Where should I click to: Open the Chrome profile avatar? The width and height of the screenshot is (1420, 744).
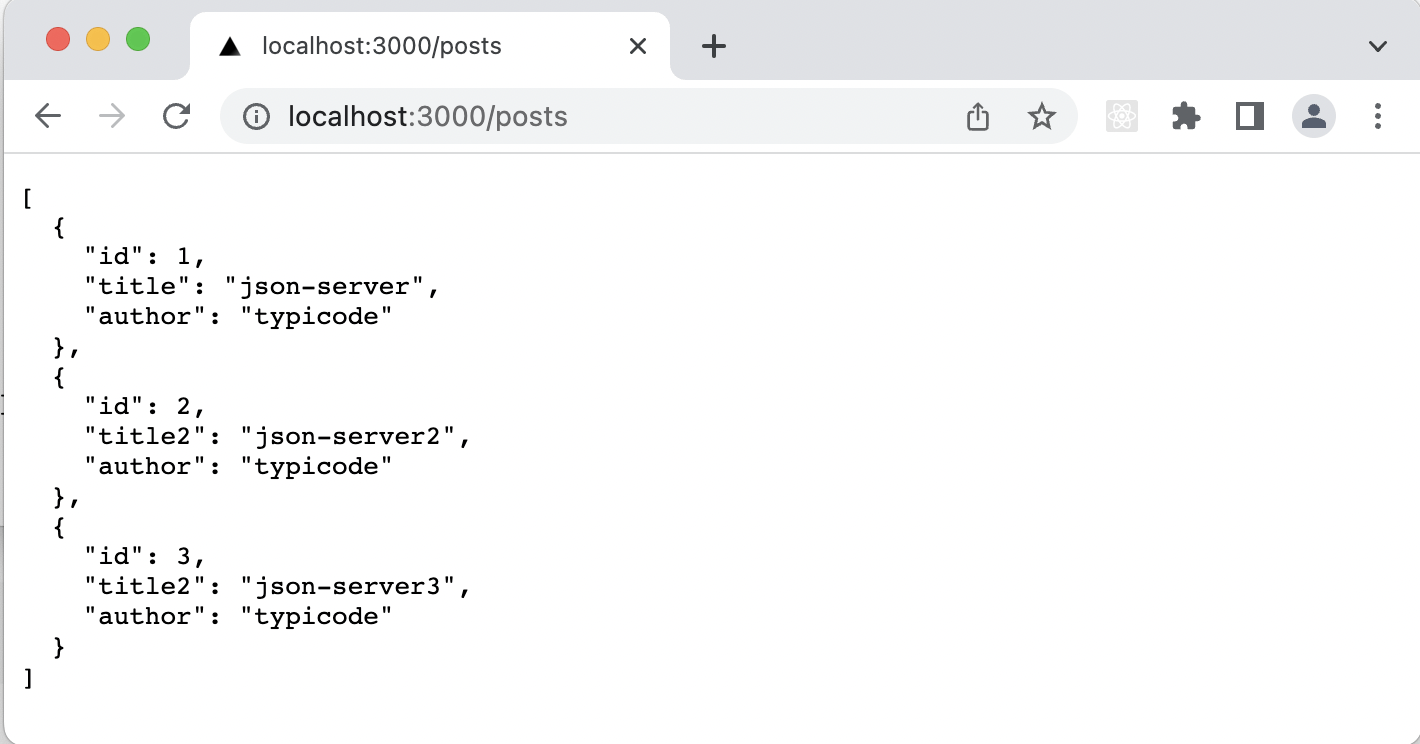click(x=1314, y=117)
